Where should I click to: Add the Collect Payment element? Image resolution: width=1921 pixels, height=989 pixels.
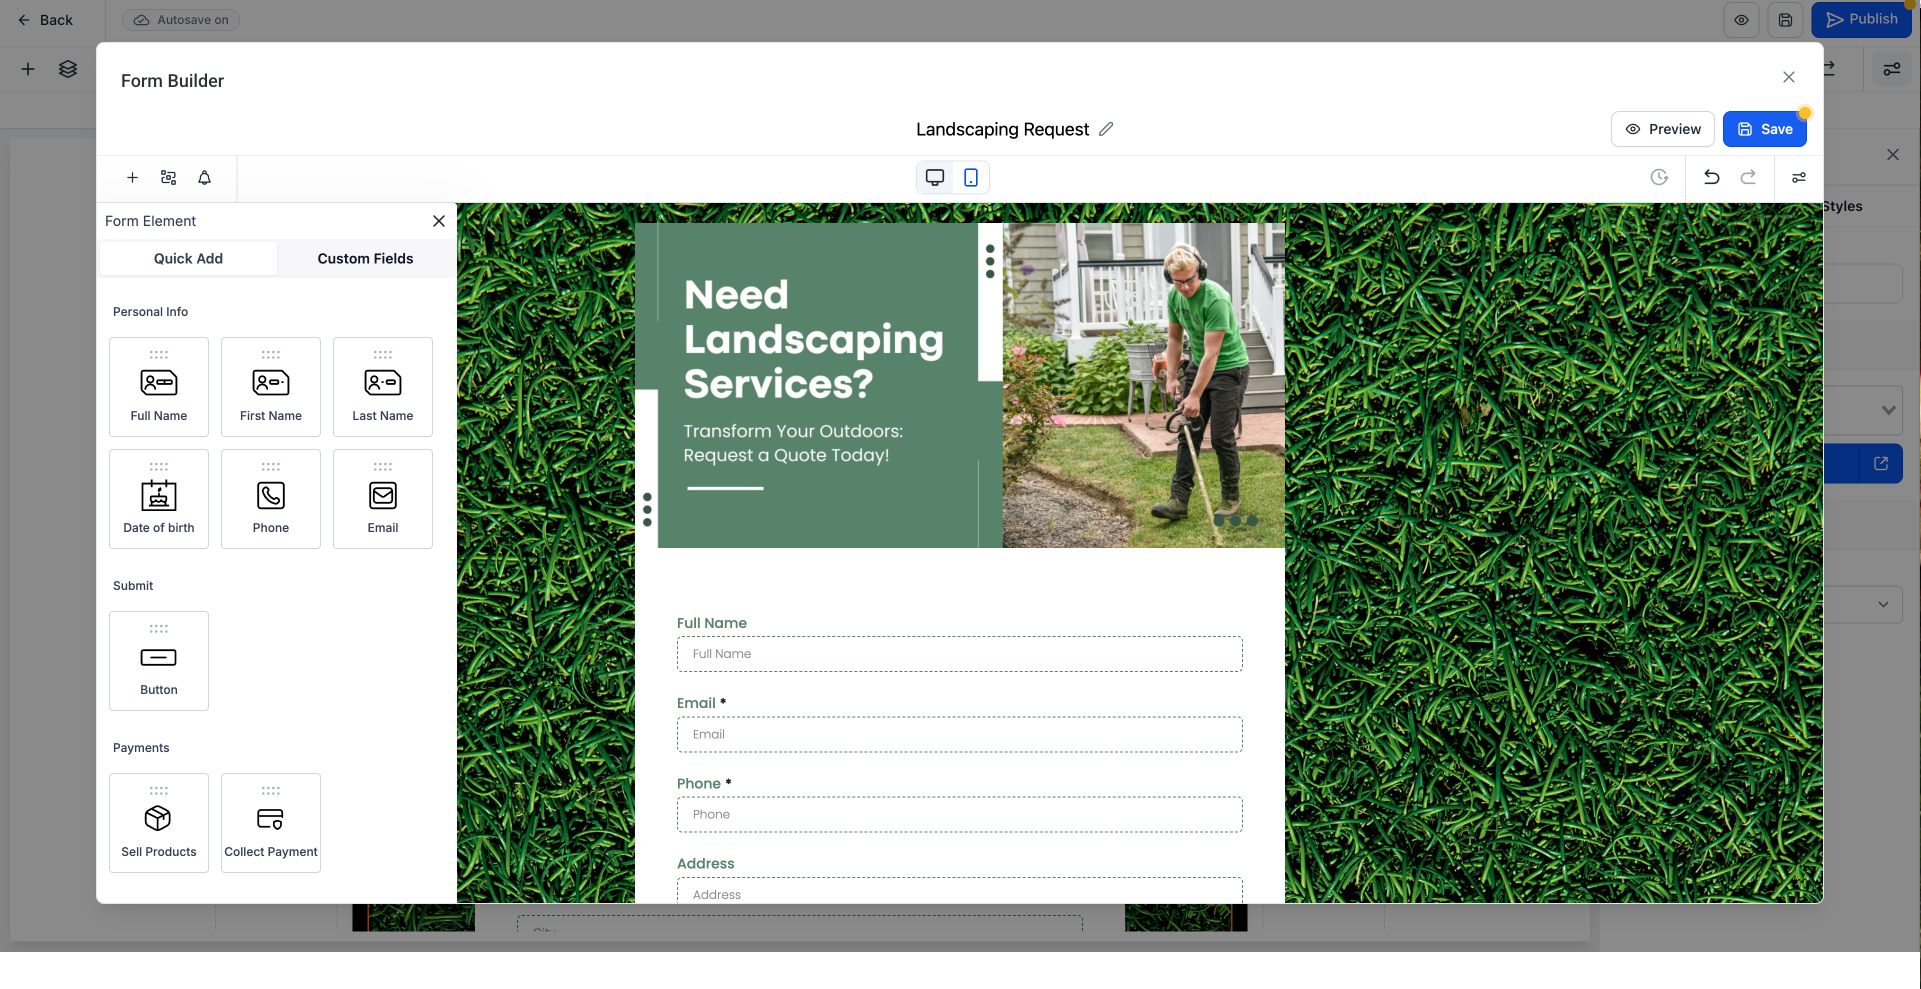[271, 823]
